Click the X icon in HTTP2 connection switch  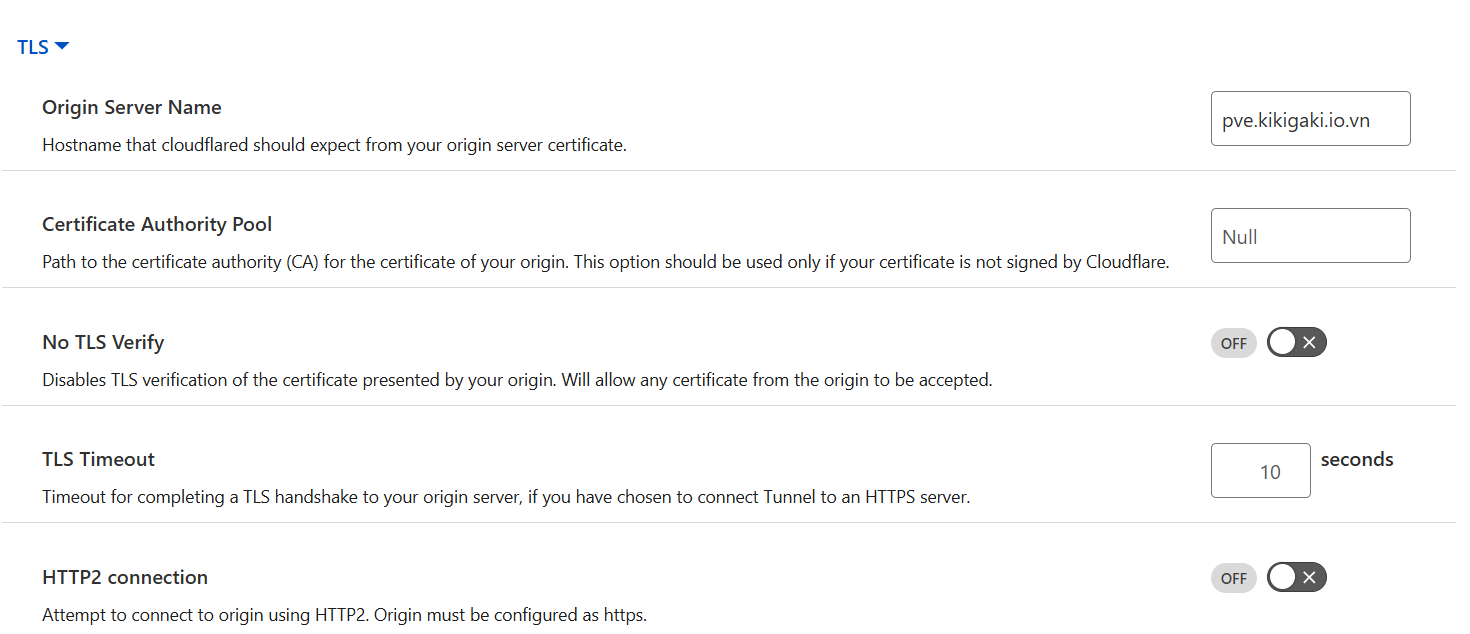(1310, 578)
